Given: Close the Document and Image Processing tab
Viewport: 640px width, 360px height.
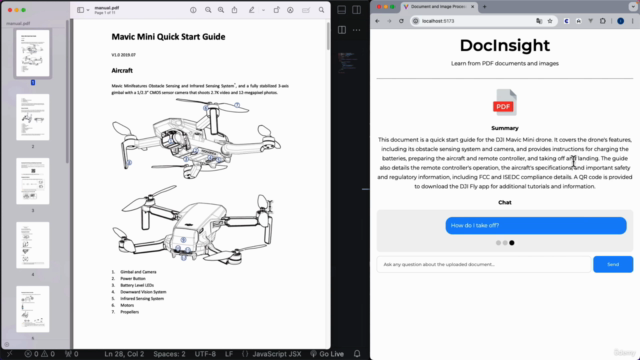Looking at the screenshot, I should point(473,7).
